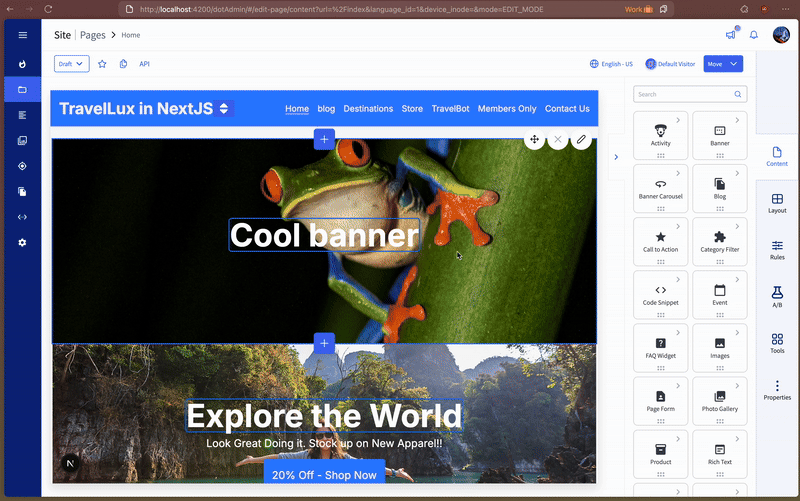Image resolution: width=800 pixels, height=501 pixels.
Task: Open the announcements megaphone icon
Action: tap(731, 35)
